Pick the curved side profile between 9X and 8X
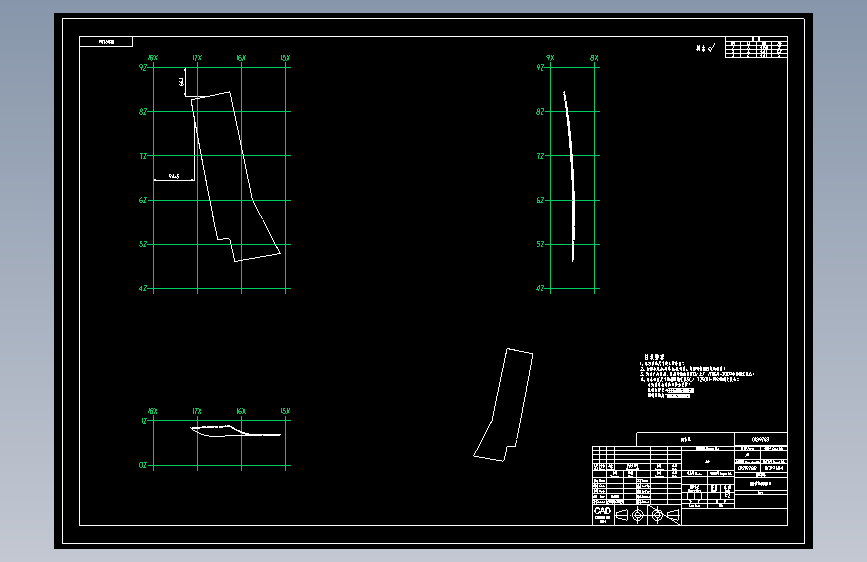 (x=570, y=176)
